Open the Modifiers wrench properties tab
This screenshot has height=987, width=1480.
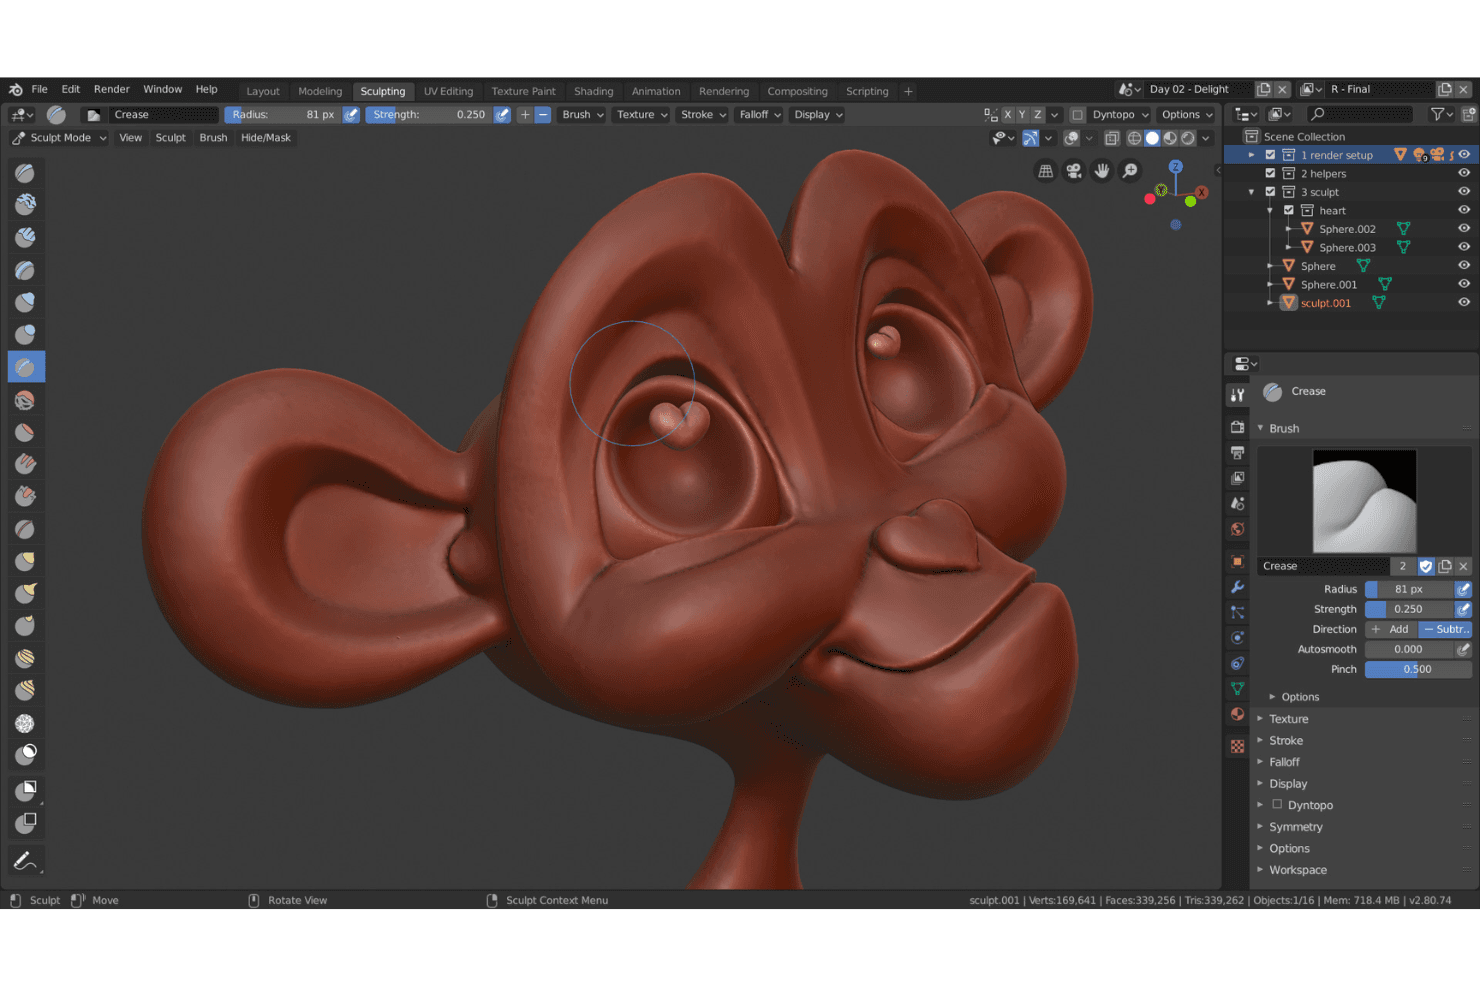tap(1238, 587)
